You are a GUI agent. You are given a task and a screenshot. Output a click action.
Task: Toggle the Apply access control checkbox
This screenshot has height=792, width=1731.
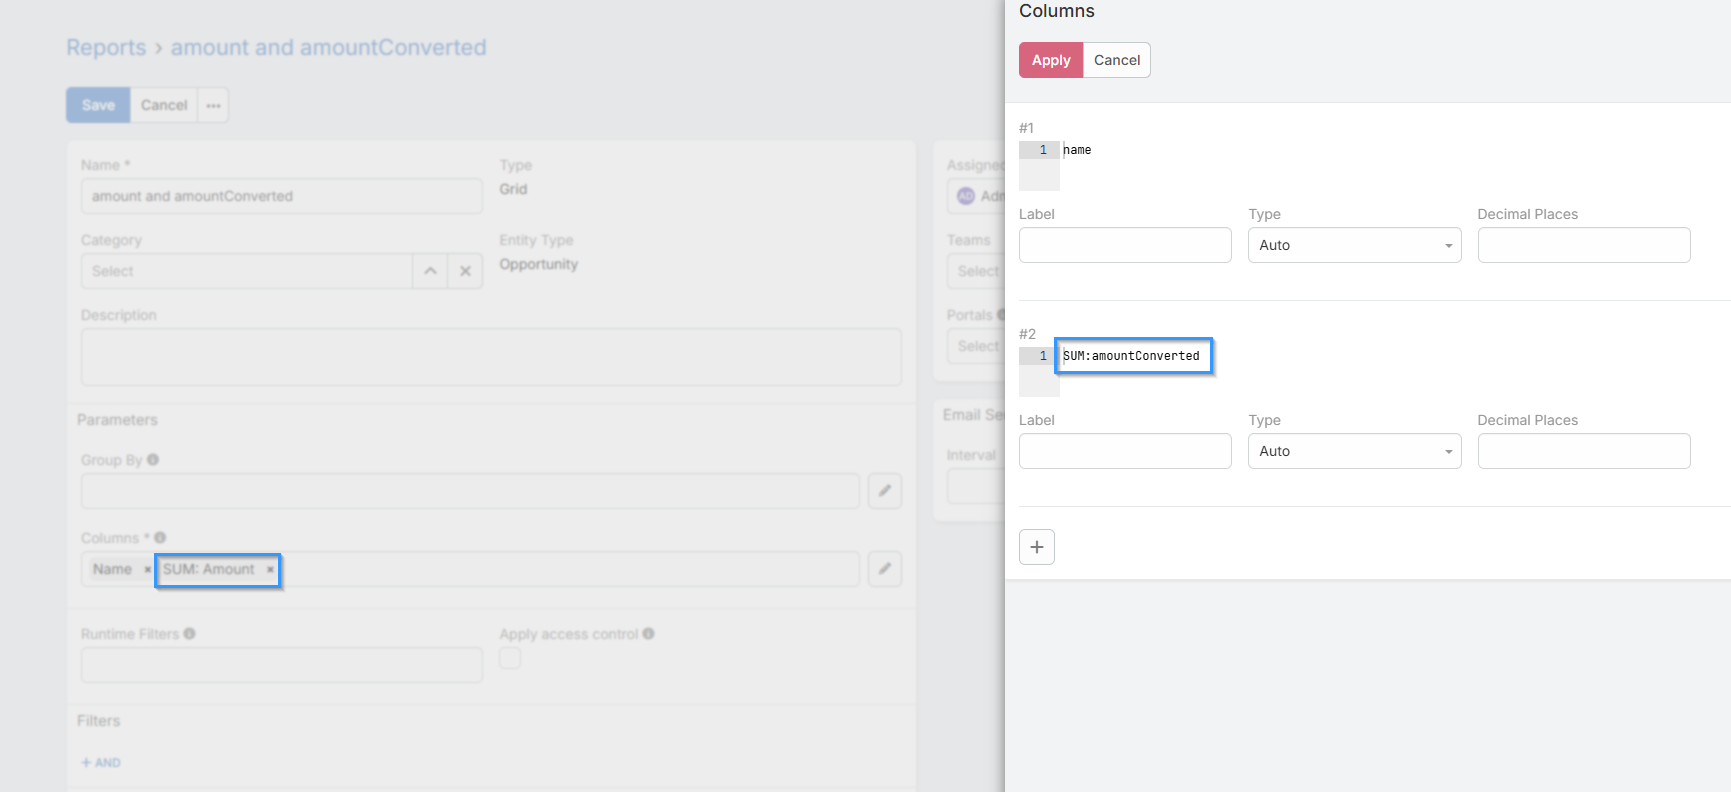click(x=510, y=658)
